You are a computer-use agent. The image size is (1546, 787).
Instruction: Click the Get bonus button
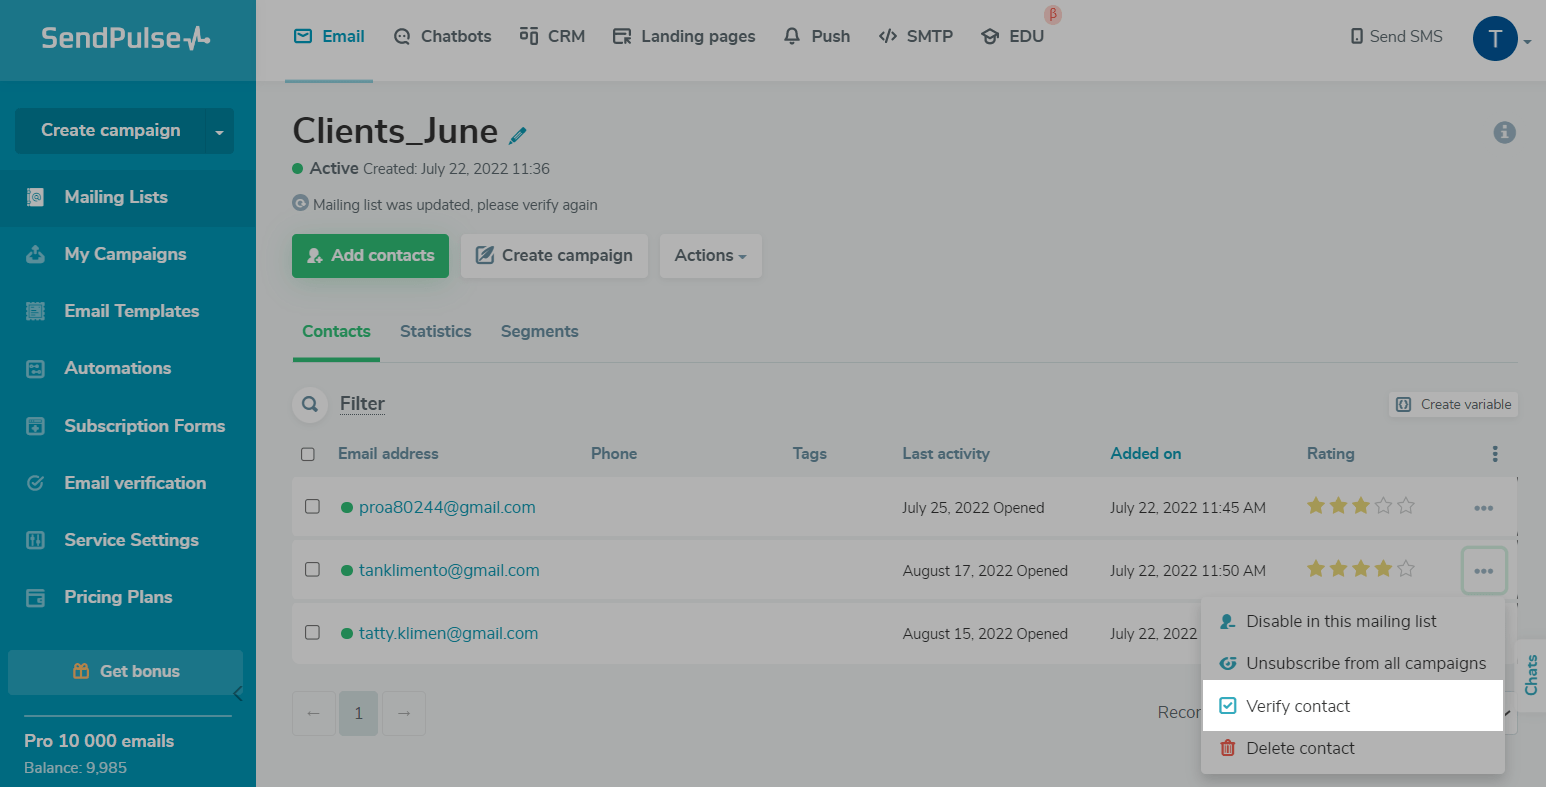[126, 672]
